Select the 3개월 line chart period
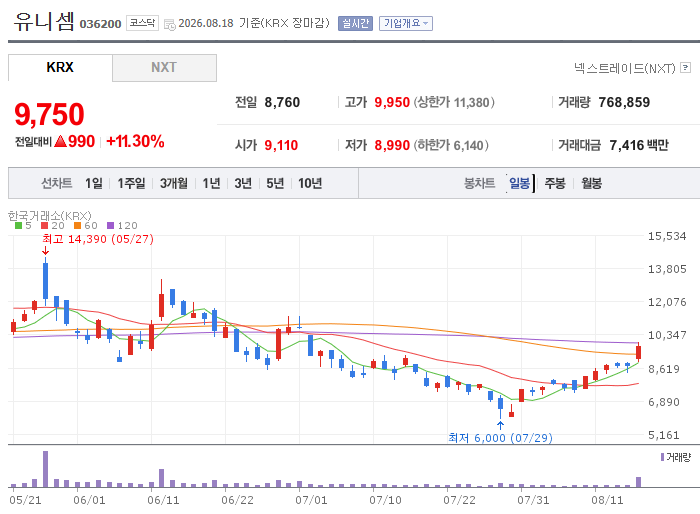Viewport: 700px width, 514px height. pos(174,183)
